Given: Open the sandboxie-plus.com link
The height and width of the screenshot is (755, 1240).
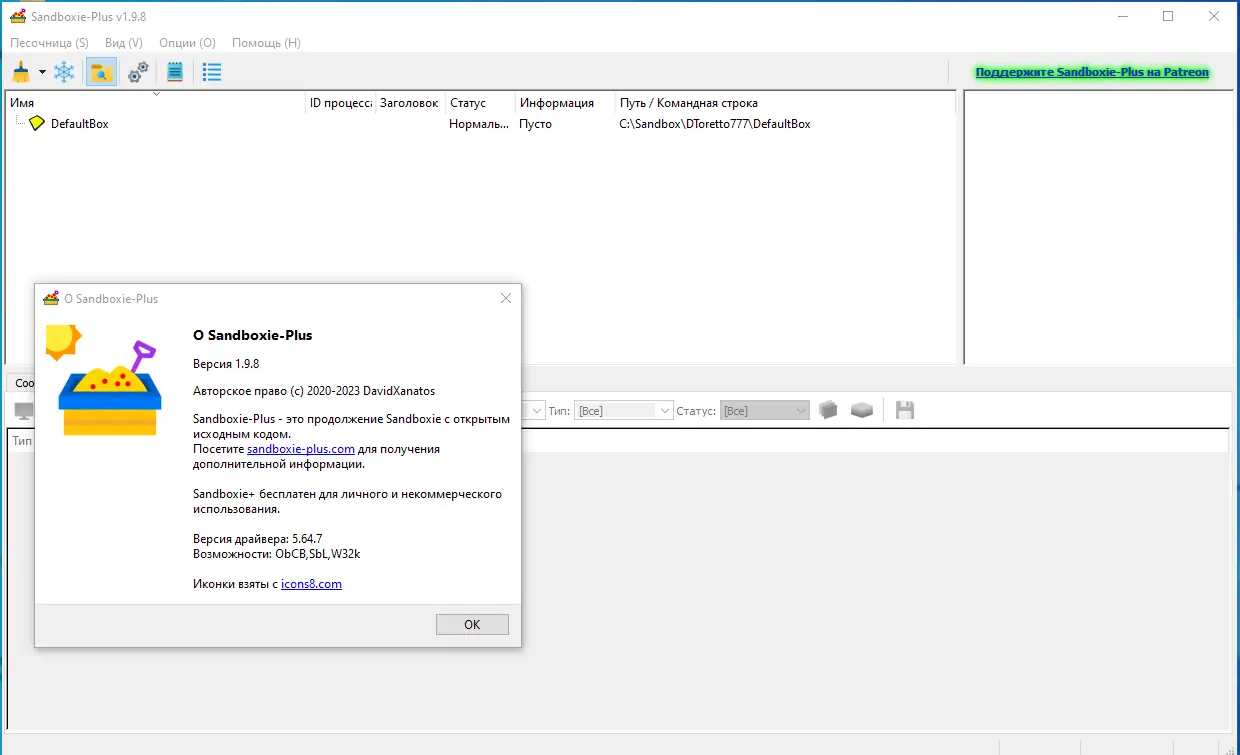Looking at the screenshot, I should tap(301, 450).
